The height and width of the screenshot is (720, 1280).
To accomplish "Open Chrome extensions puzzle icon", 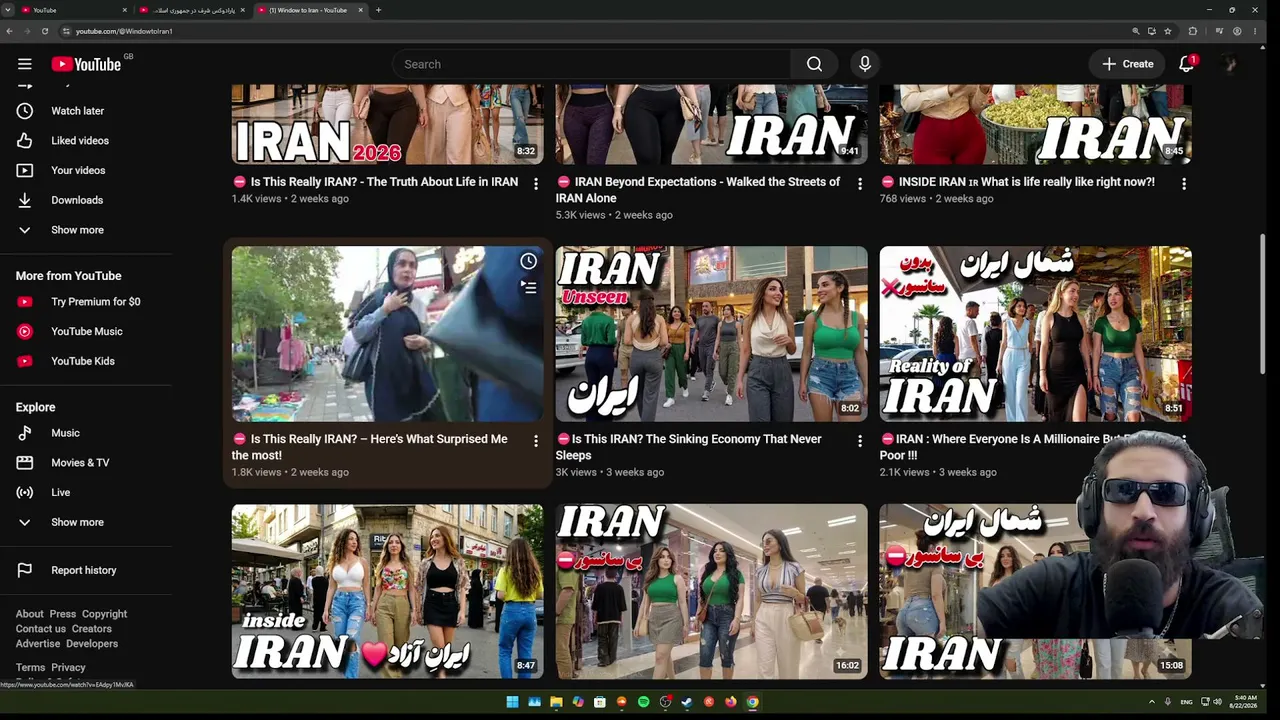I will pyautogui.click(x=1192, y=31).
